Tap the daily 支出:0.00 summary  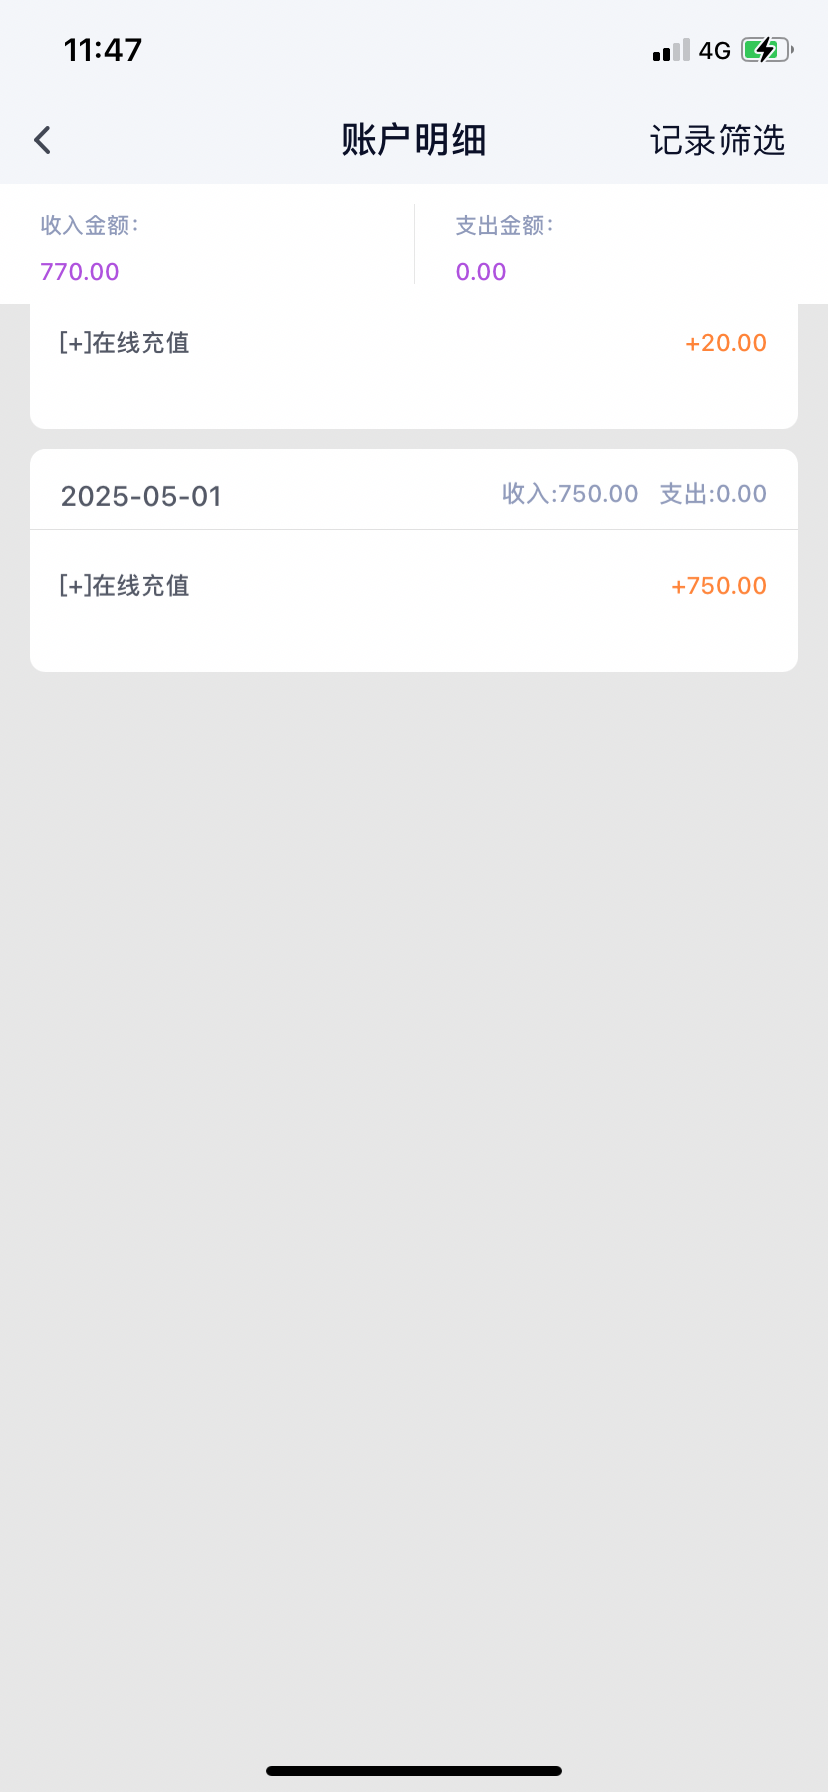(713, 494)
